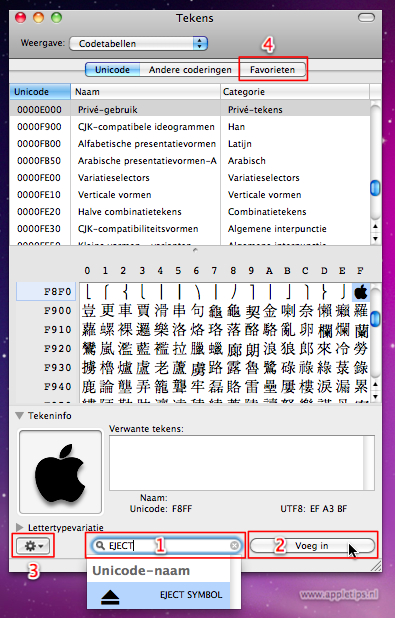Select the 0000FE00 Variatieselectors row
Image resolution: width=395 pixels, height=618 pixels.
(x=189, y=177)
